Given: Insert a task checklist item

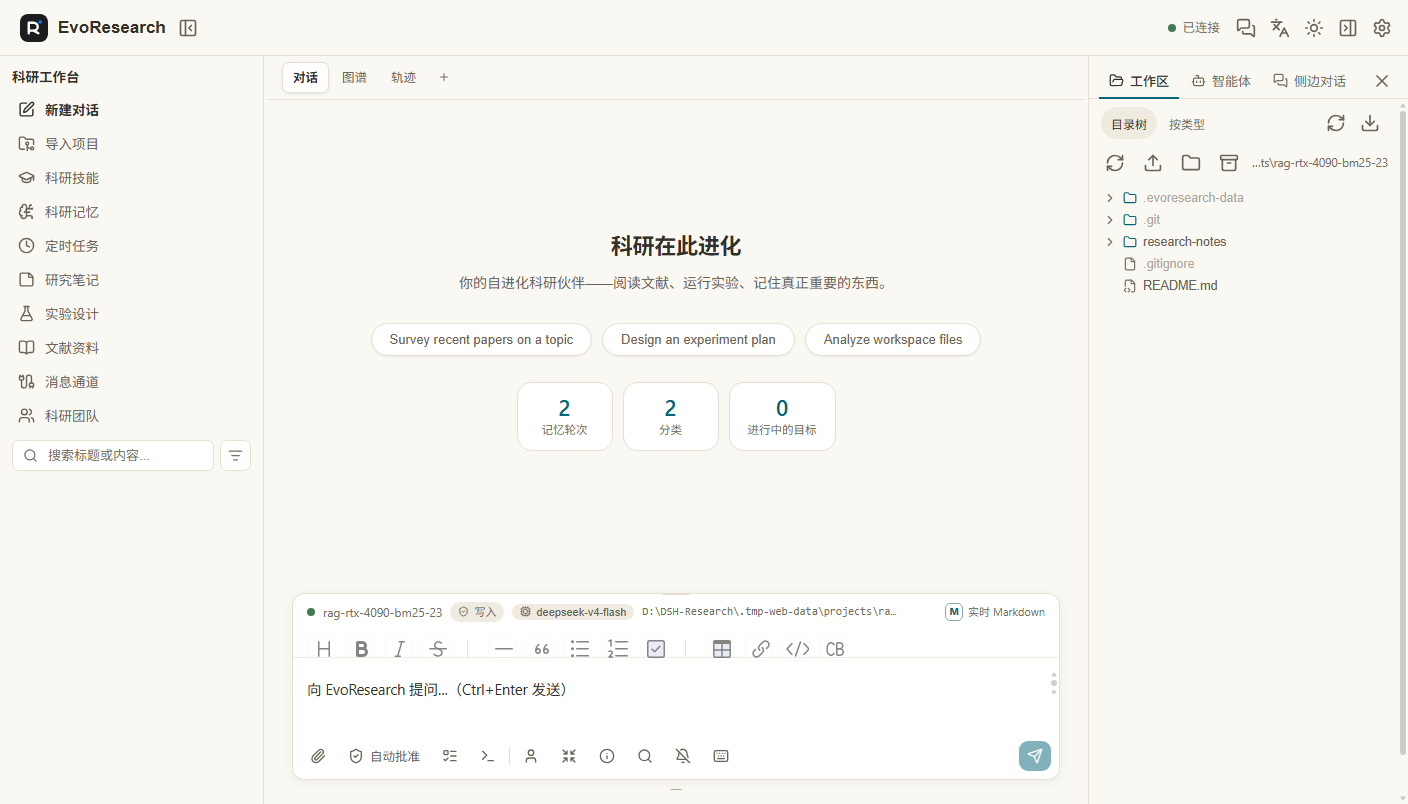Looking at the screenshot, I should (656, 649).
